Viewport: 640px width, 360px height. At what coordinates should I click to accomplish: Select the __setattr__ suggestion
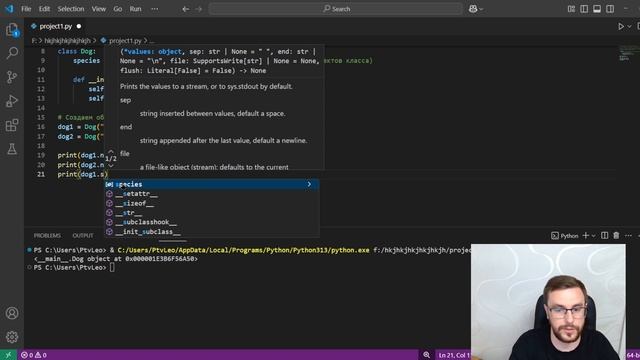[211, 194]
